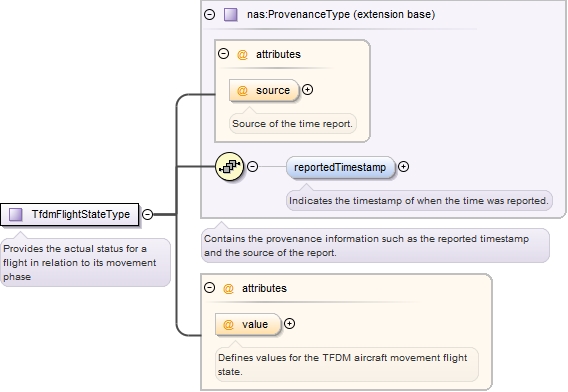Click the @ icon on source attribute

[x=242, y=91]
